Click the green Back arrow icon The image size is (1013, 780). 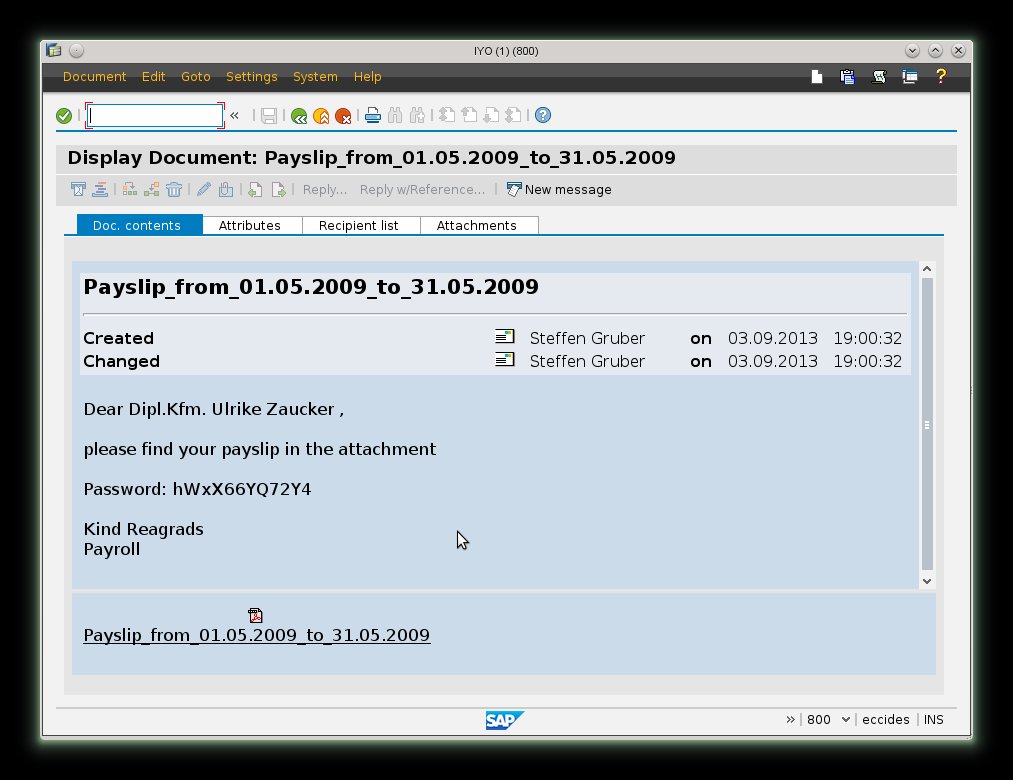pyautogui.click(x=299, y=116)
